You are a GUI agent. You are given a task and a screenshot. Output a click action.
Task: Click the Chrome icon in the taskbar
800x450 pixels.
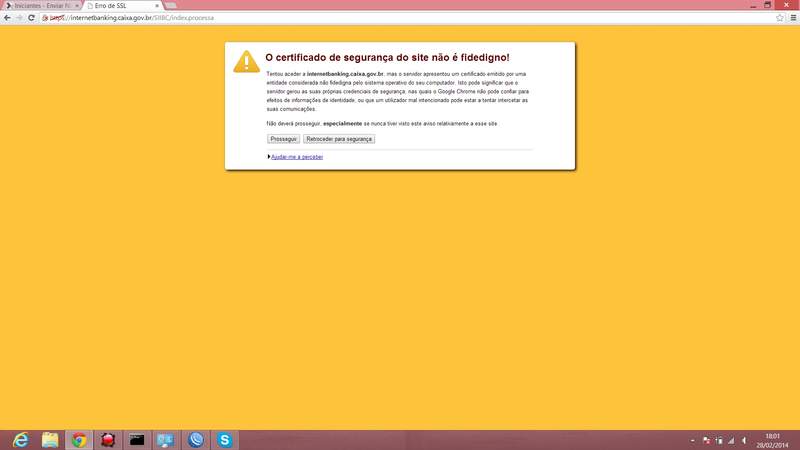[79, 440]
